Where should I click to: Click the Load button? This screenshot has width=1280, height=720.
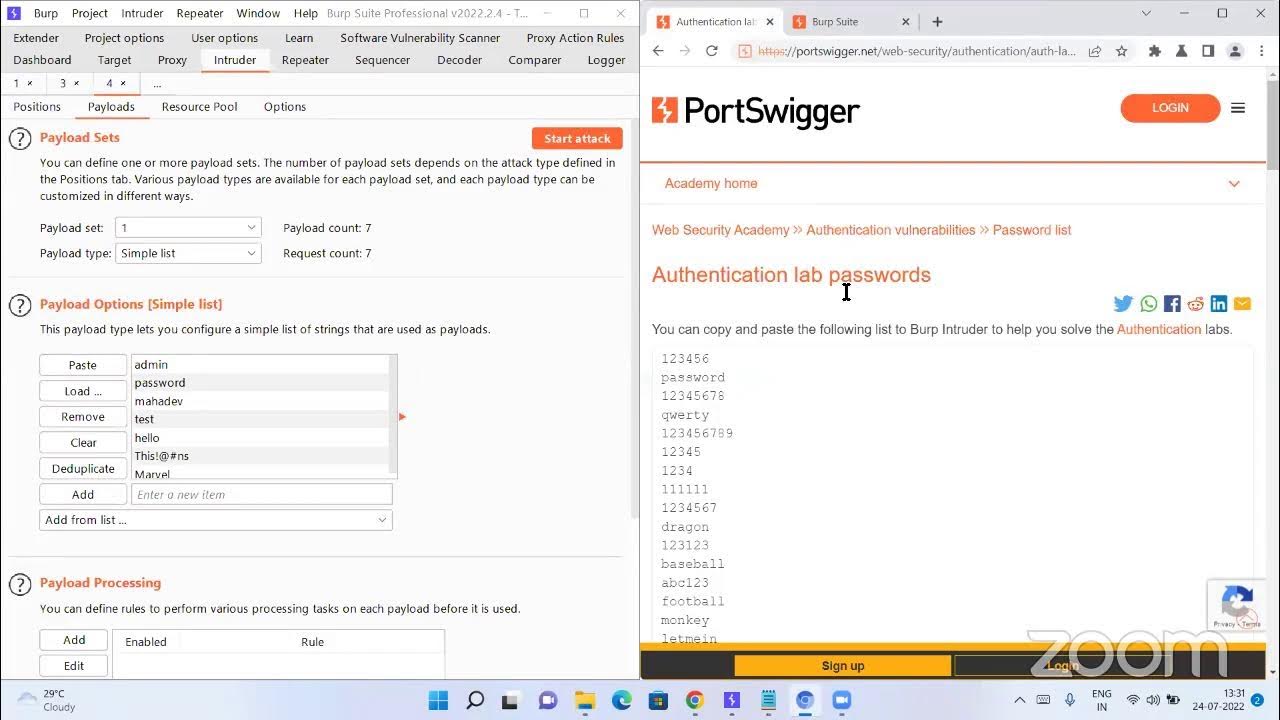point(83,391)
